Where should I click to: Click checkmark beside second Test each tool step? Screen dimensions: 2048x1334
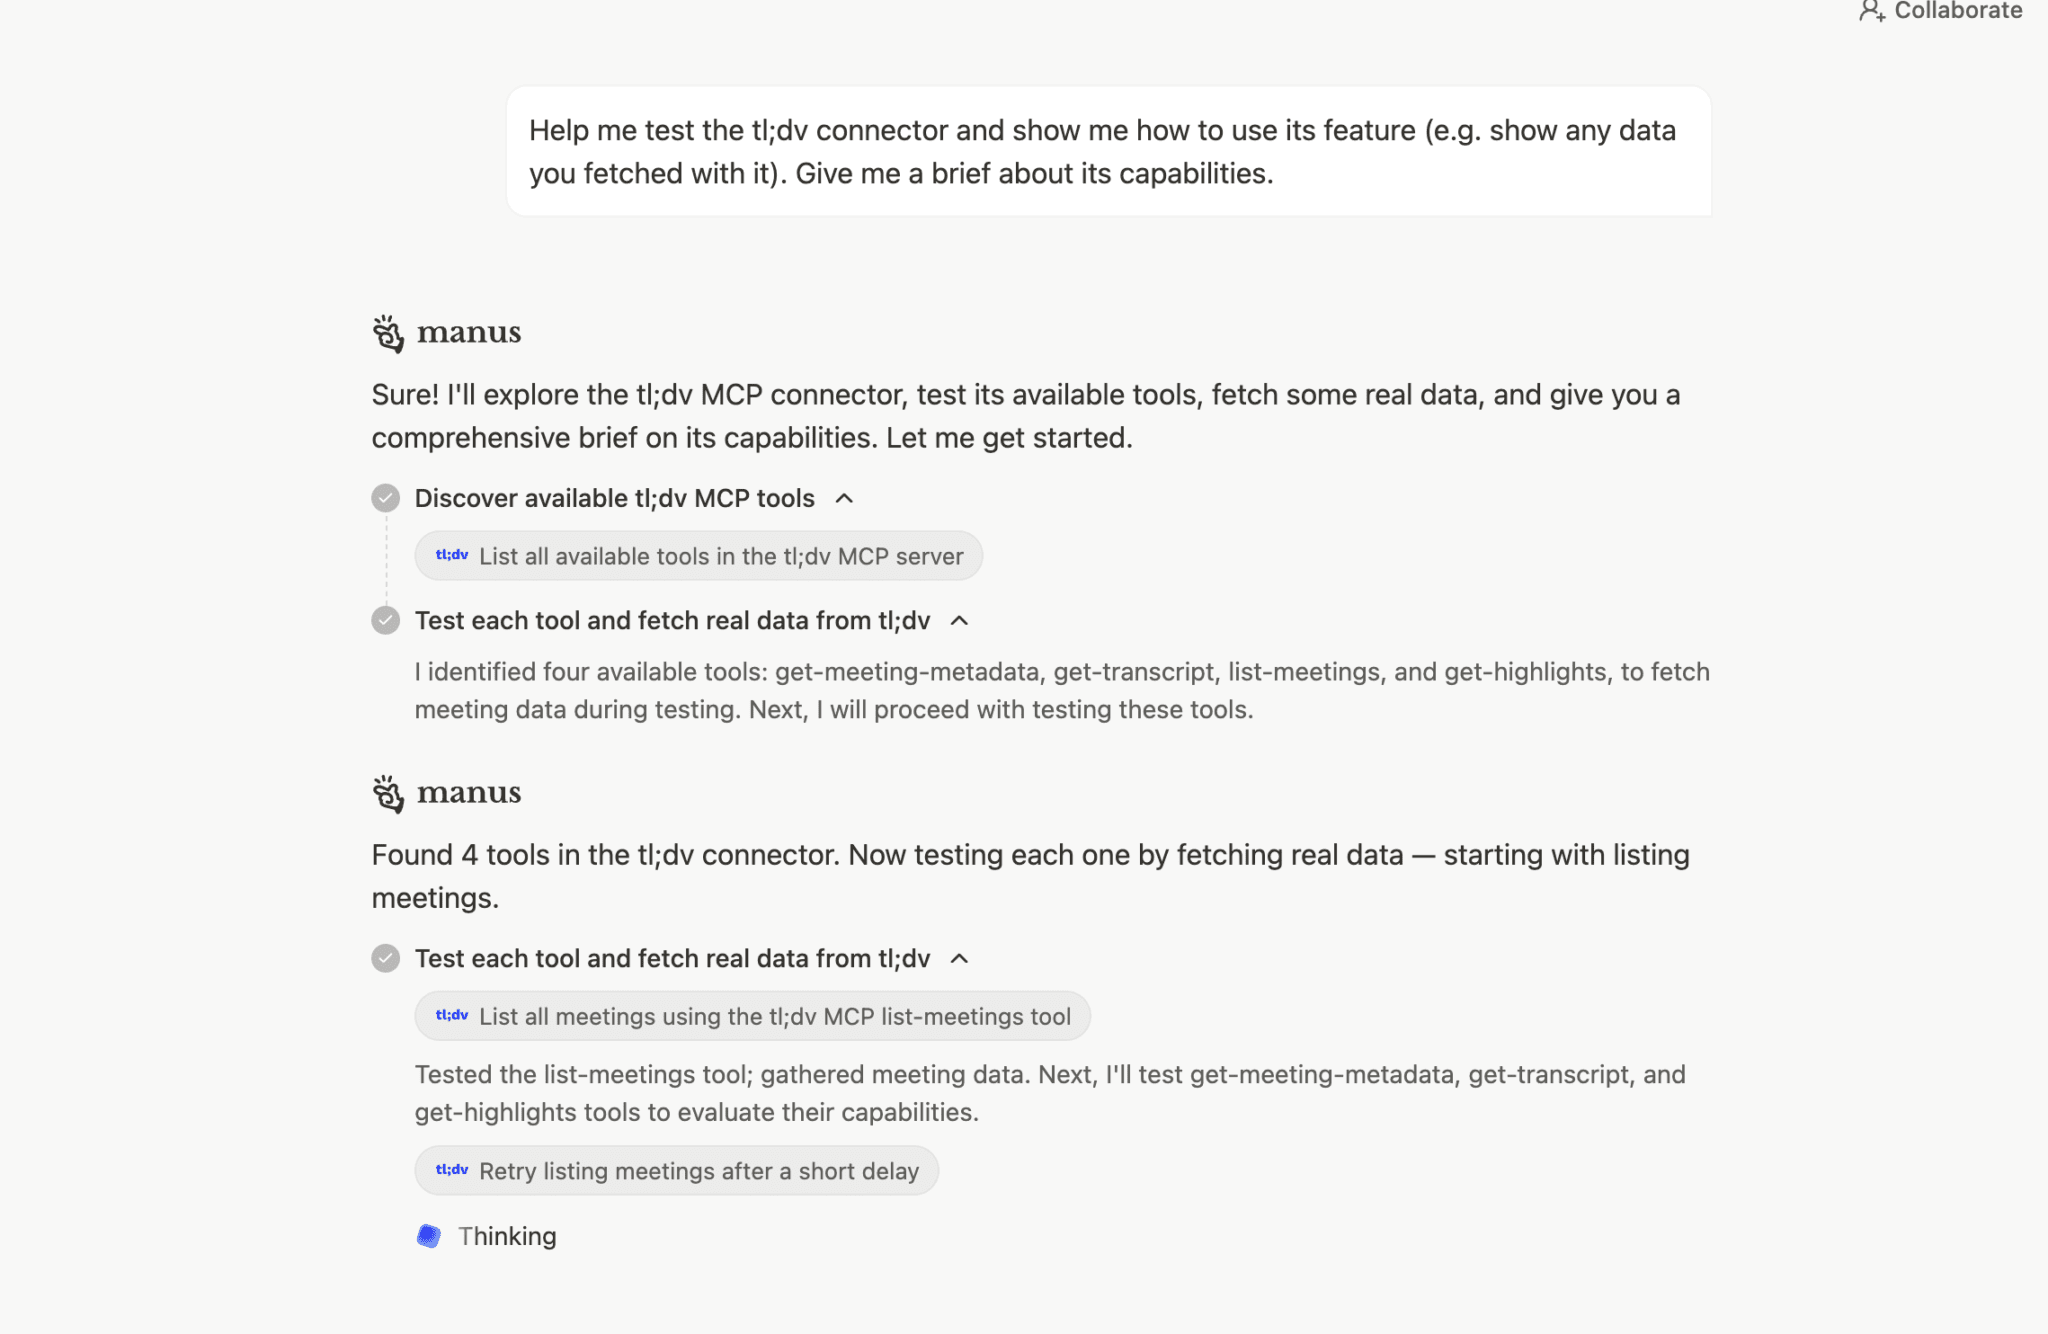(385, 958)
